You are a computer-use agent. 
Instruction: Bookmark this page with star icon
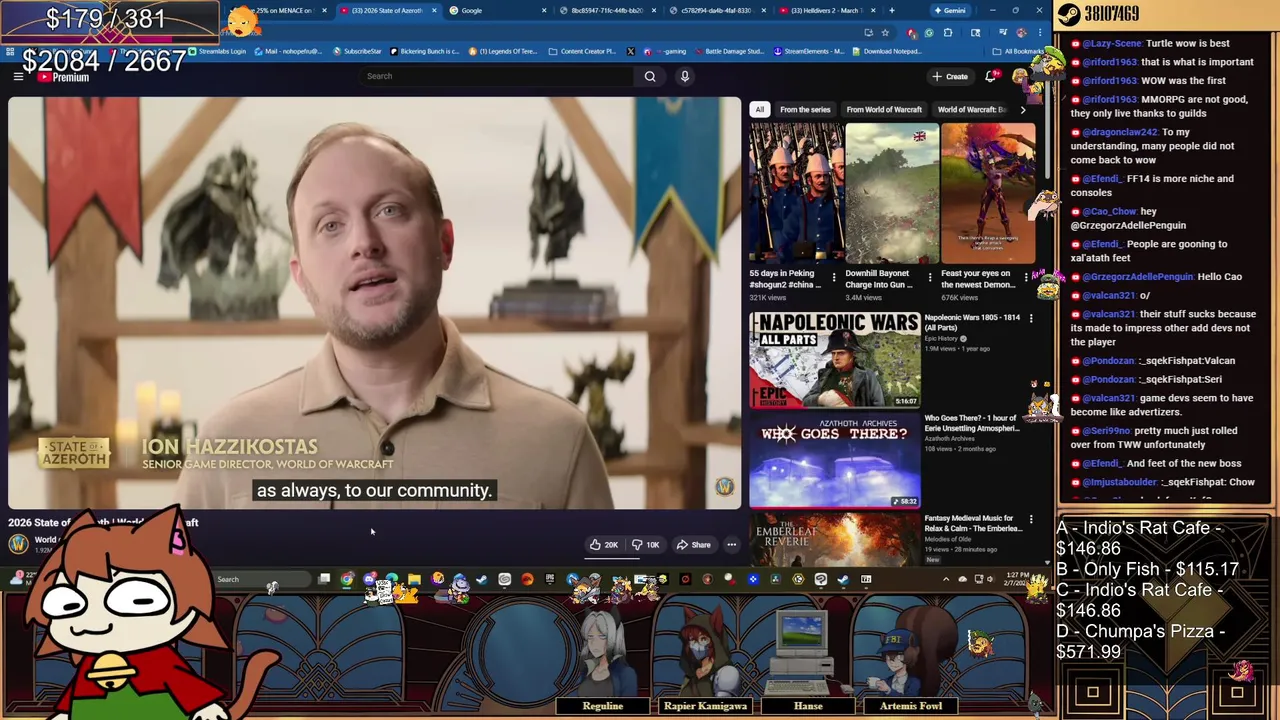pyautogui.click(x=885, y=32)
